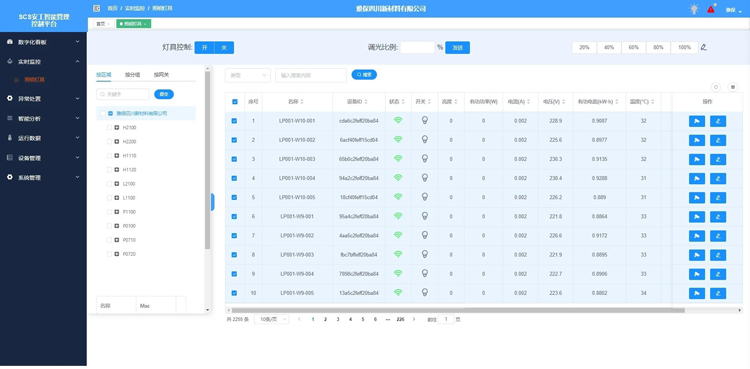Expand the 智能分析 sidebar menu
Screen dimensions: 750x369
click(44, 118)
